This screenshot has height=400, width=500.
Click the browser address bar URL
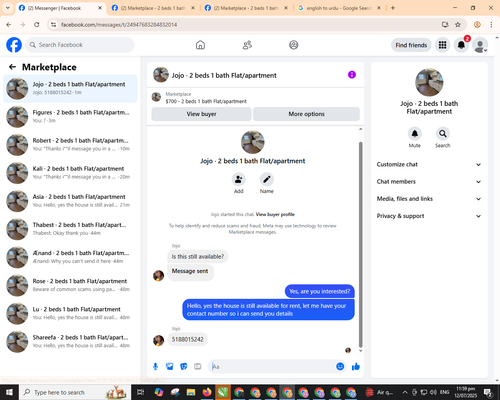(119, 25)
